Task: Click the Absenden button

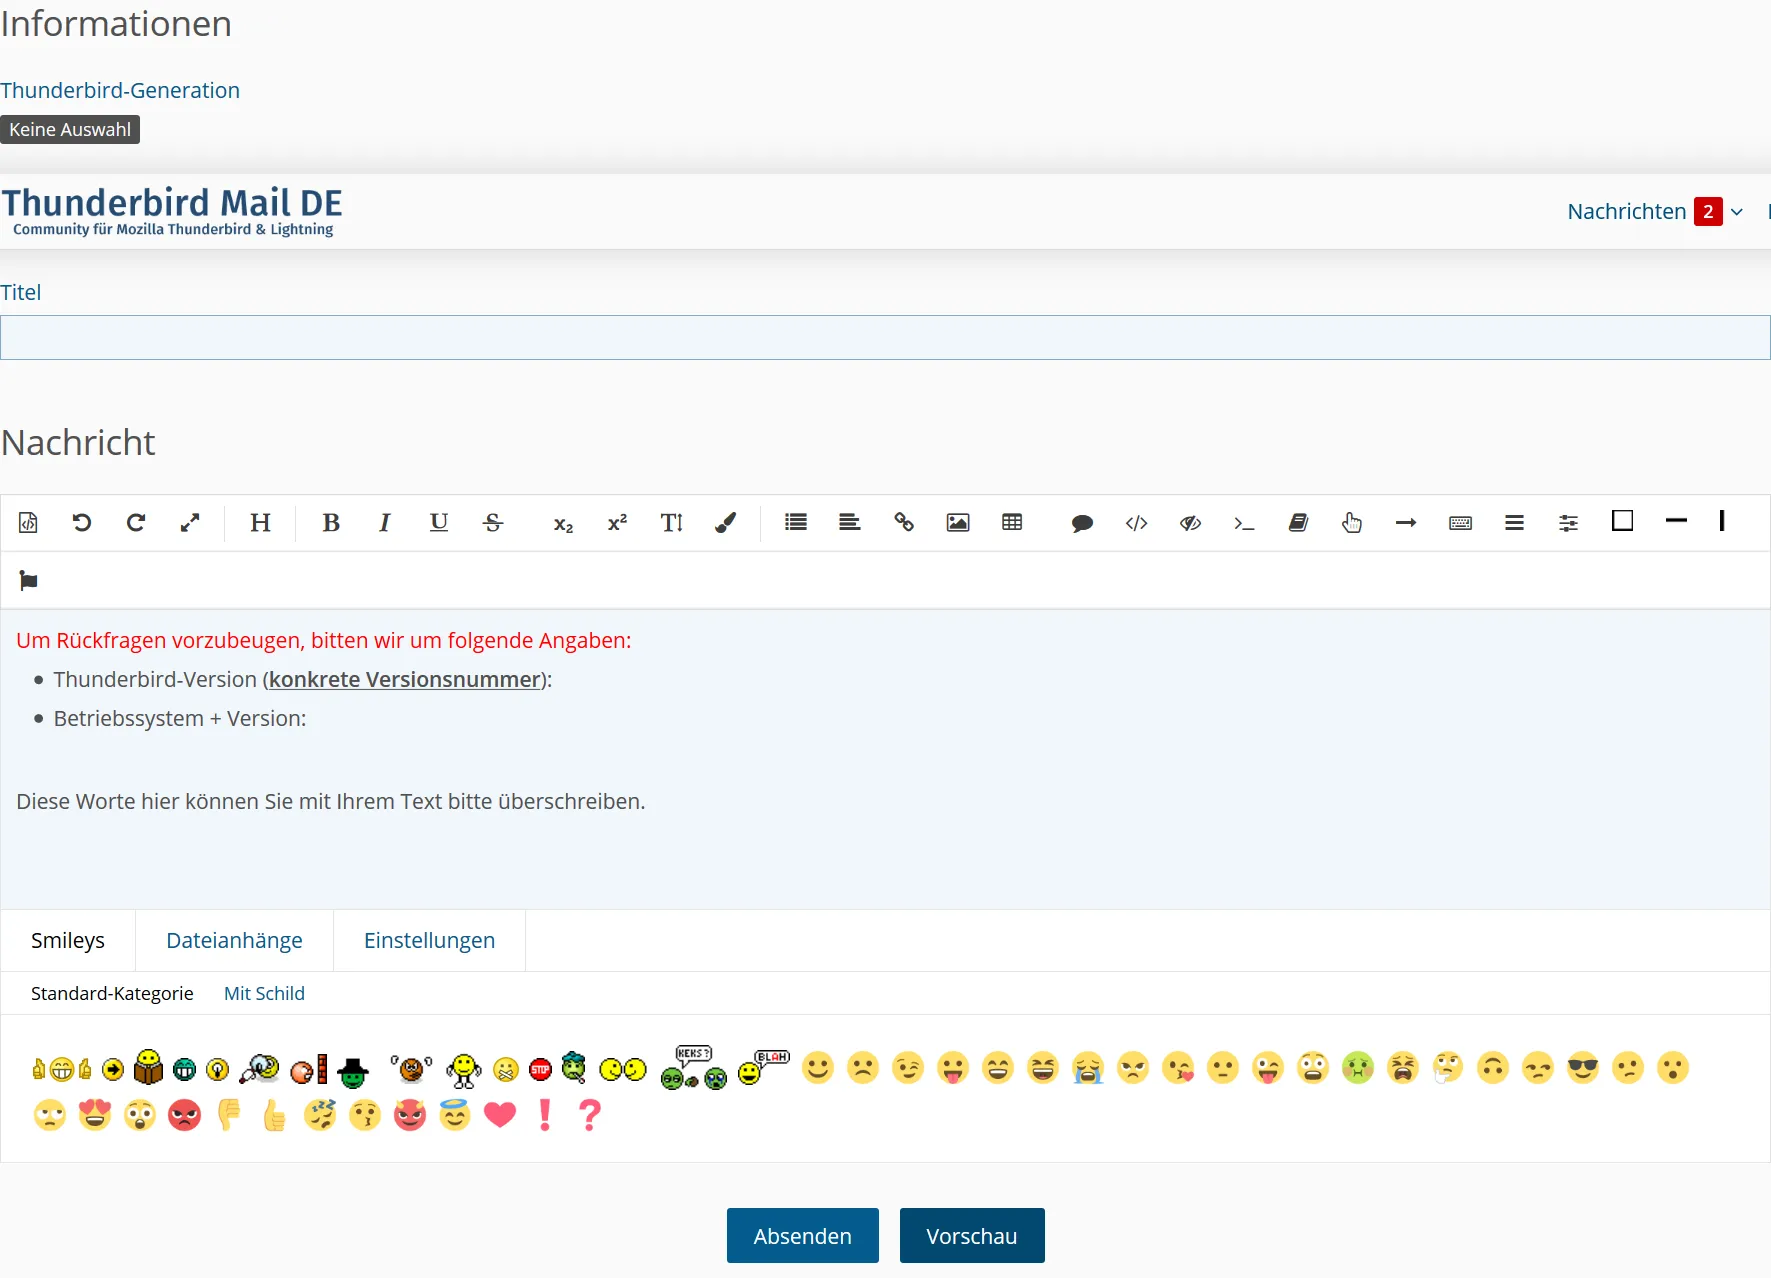Action: tap(803, 1236)
